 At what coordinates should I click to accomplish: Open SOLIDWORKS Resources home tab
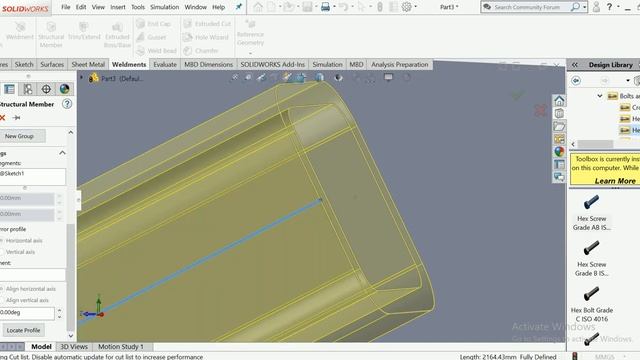tap(559, 100)
